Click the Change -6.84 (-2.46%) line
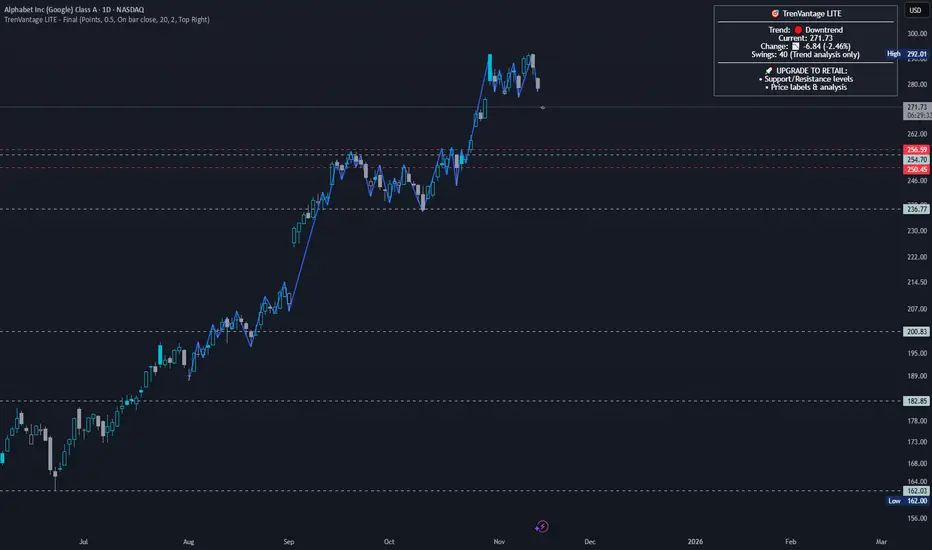Image resolution: width=932 pixels, height=550 pixels. (x=805, y=46)
